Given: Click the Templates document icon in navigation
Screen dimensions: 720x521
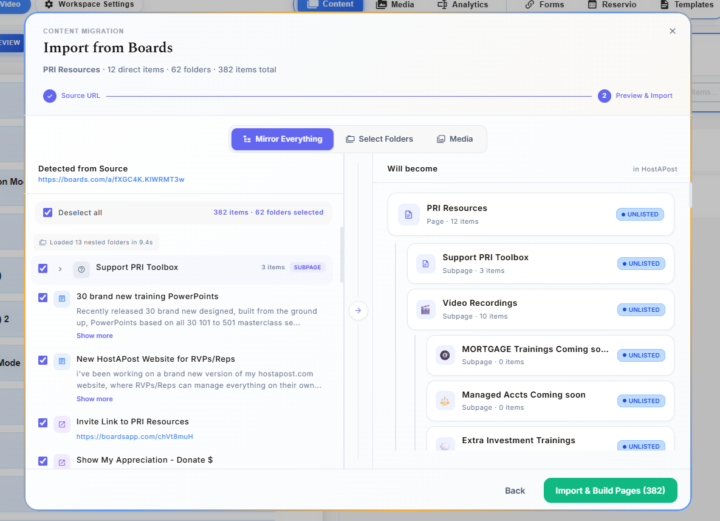Looking at the screenshot, I should point(664,5).
